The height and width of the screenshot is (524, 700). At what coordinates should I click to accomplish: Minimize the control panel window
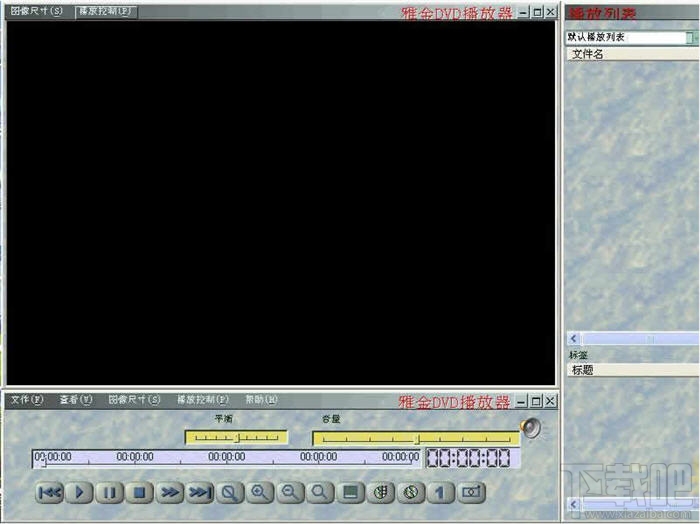pyautogui.click(x=522, y=401)
